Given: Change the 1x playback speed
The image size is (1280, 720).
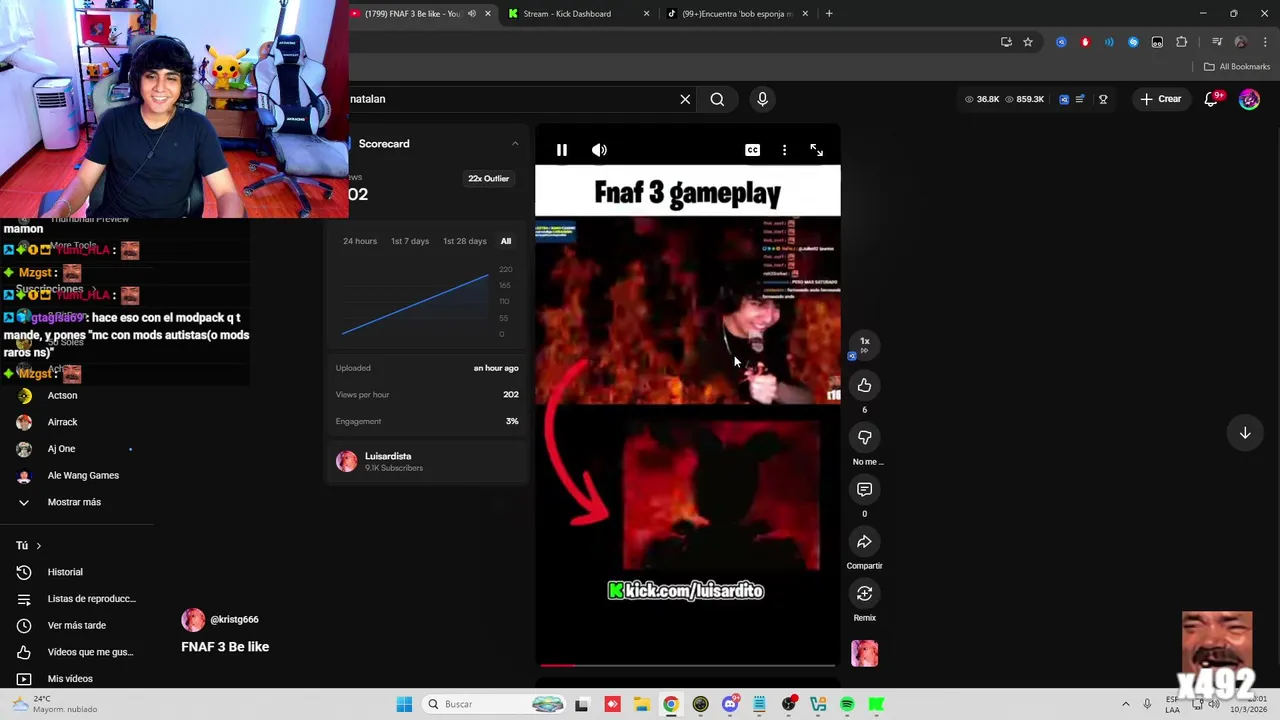Looking at the screenshot, I should pyautogui.click(x=864, y=343).
